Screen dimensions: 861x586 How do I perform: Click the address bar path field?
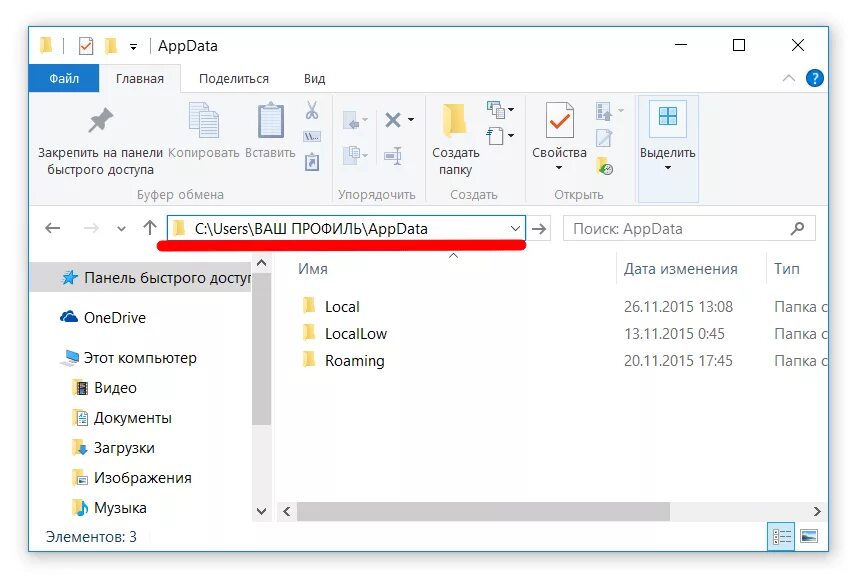pyautogui.click(x=346, y=228)
